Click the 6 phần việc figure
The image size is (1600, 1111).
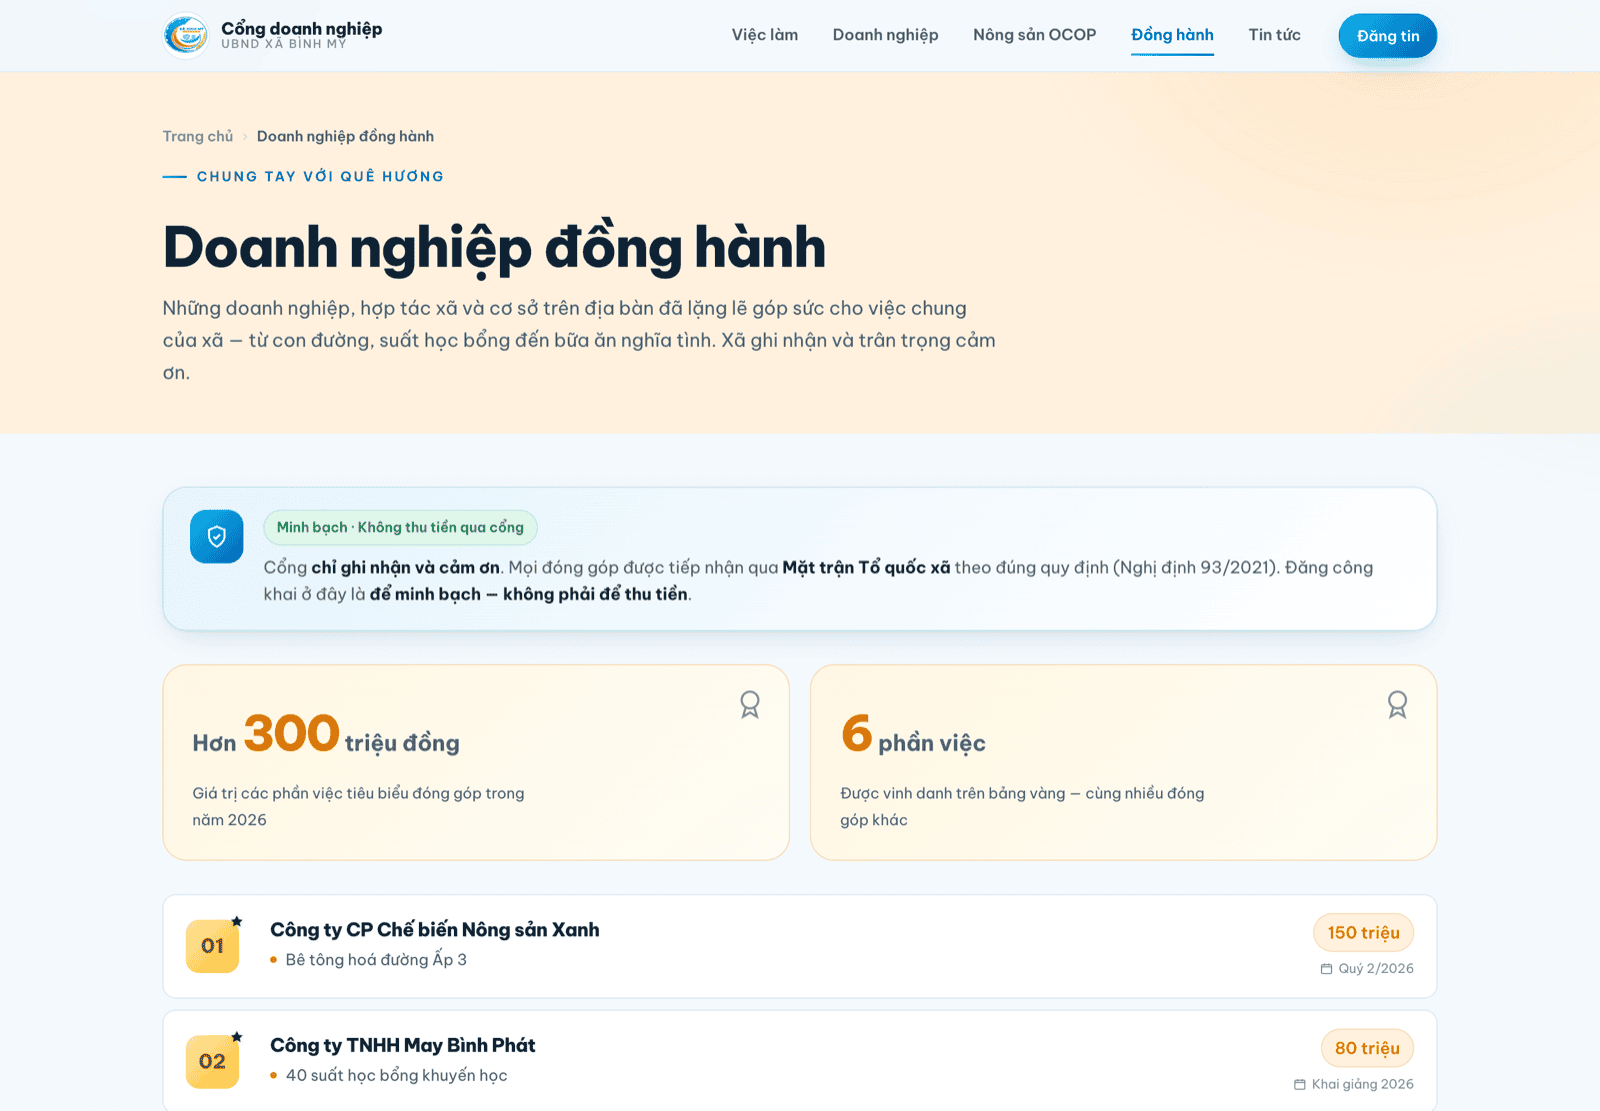pos(913,734)
